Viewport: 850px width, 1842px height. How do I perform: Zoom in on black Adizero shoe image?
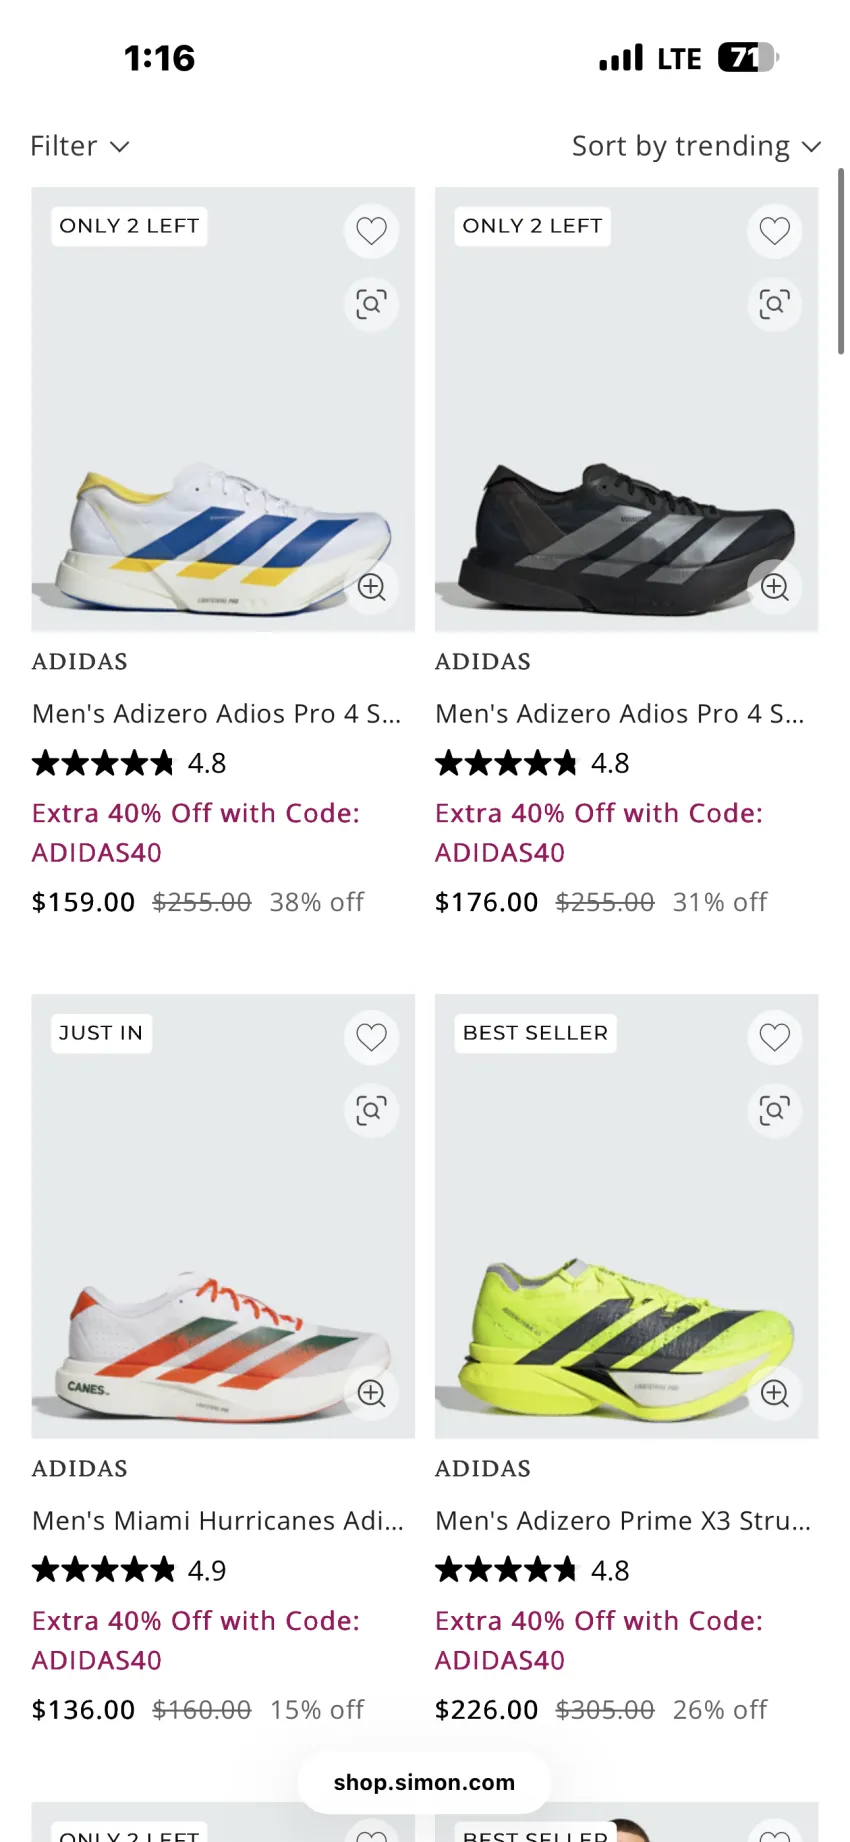click(x=774, y=587)
